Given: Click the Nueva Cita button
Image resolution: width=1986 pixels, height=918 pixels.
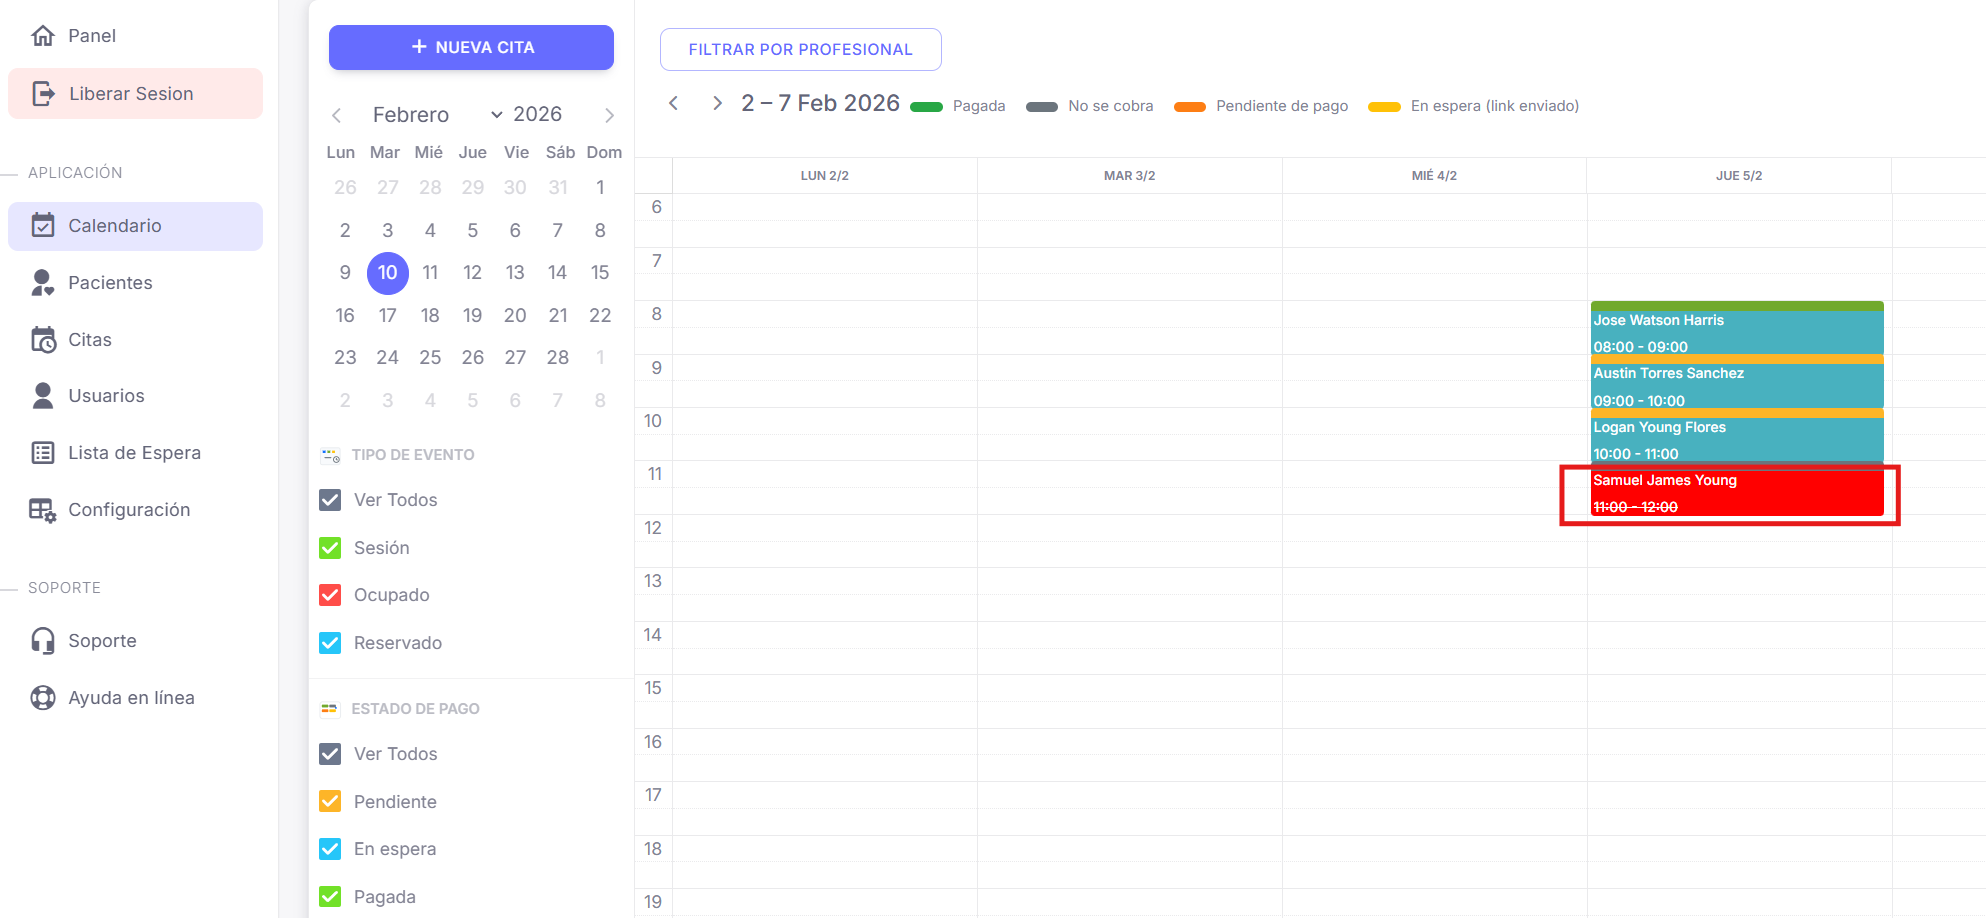Looking at the screenshot, I should pyautogui.click(x=471, y=48).
